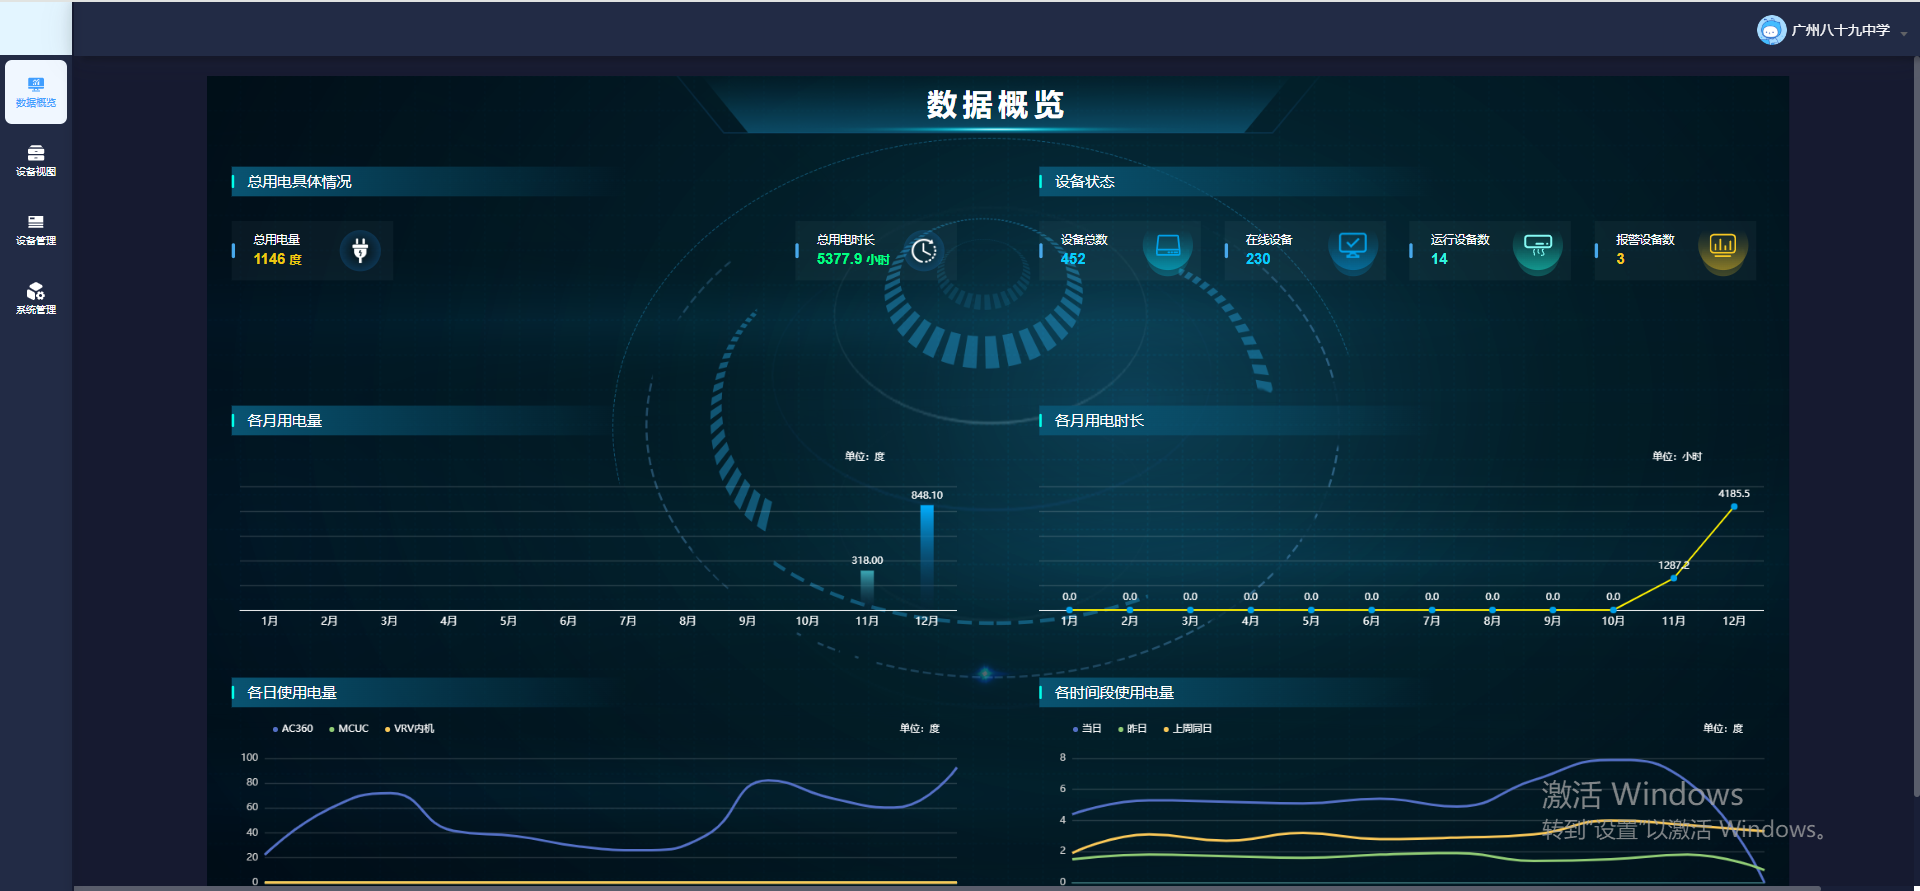Toggle the VRV内机 legend series

(409, 729)
